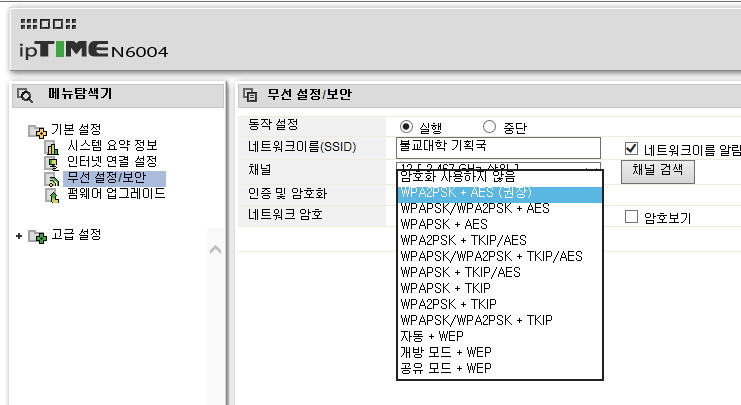Viewport: 741px width, 405px height.
Task: Choose WPA2PSK + AES (권장) option
Action: tap(500, 193)
